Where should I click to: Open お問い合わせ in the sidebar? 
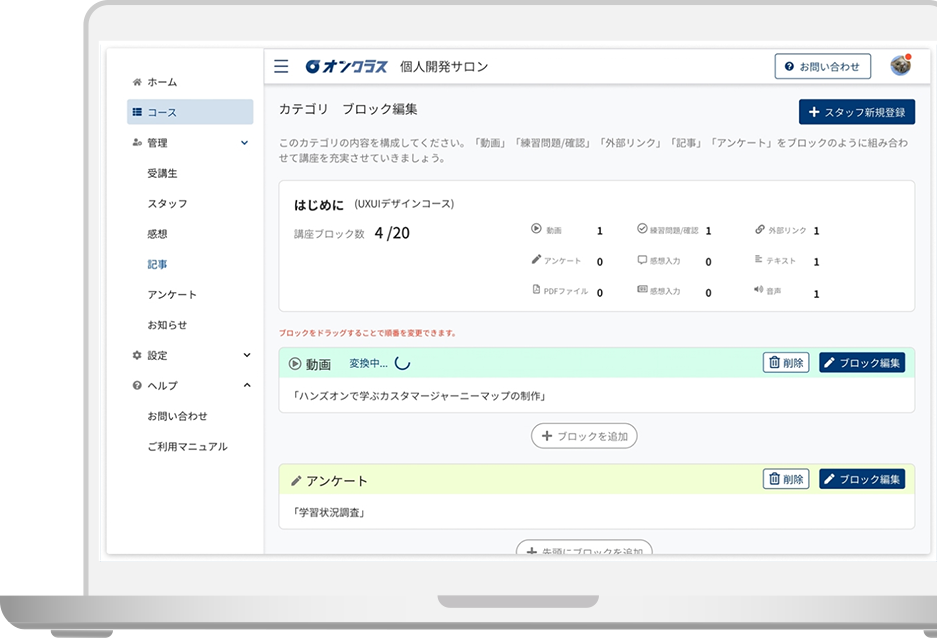(x=177, y=416)
